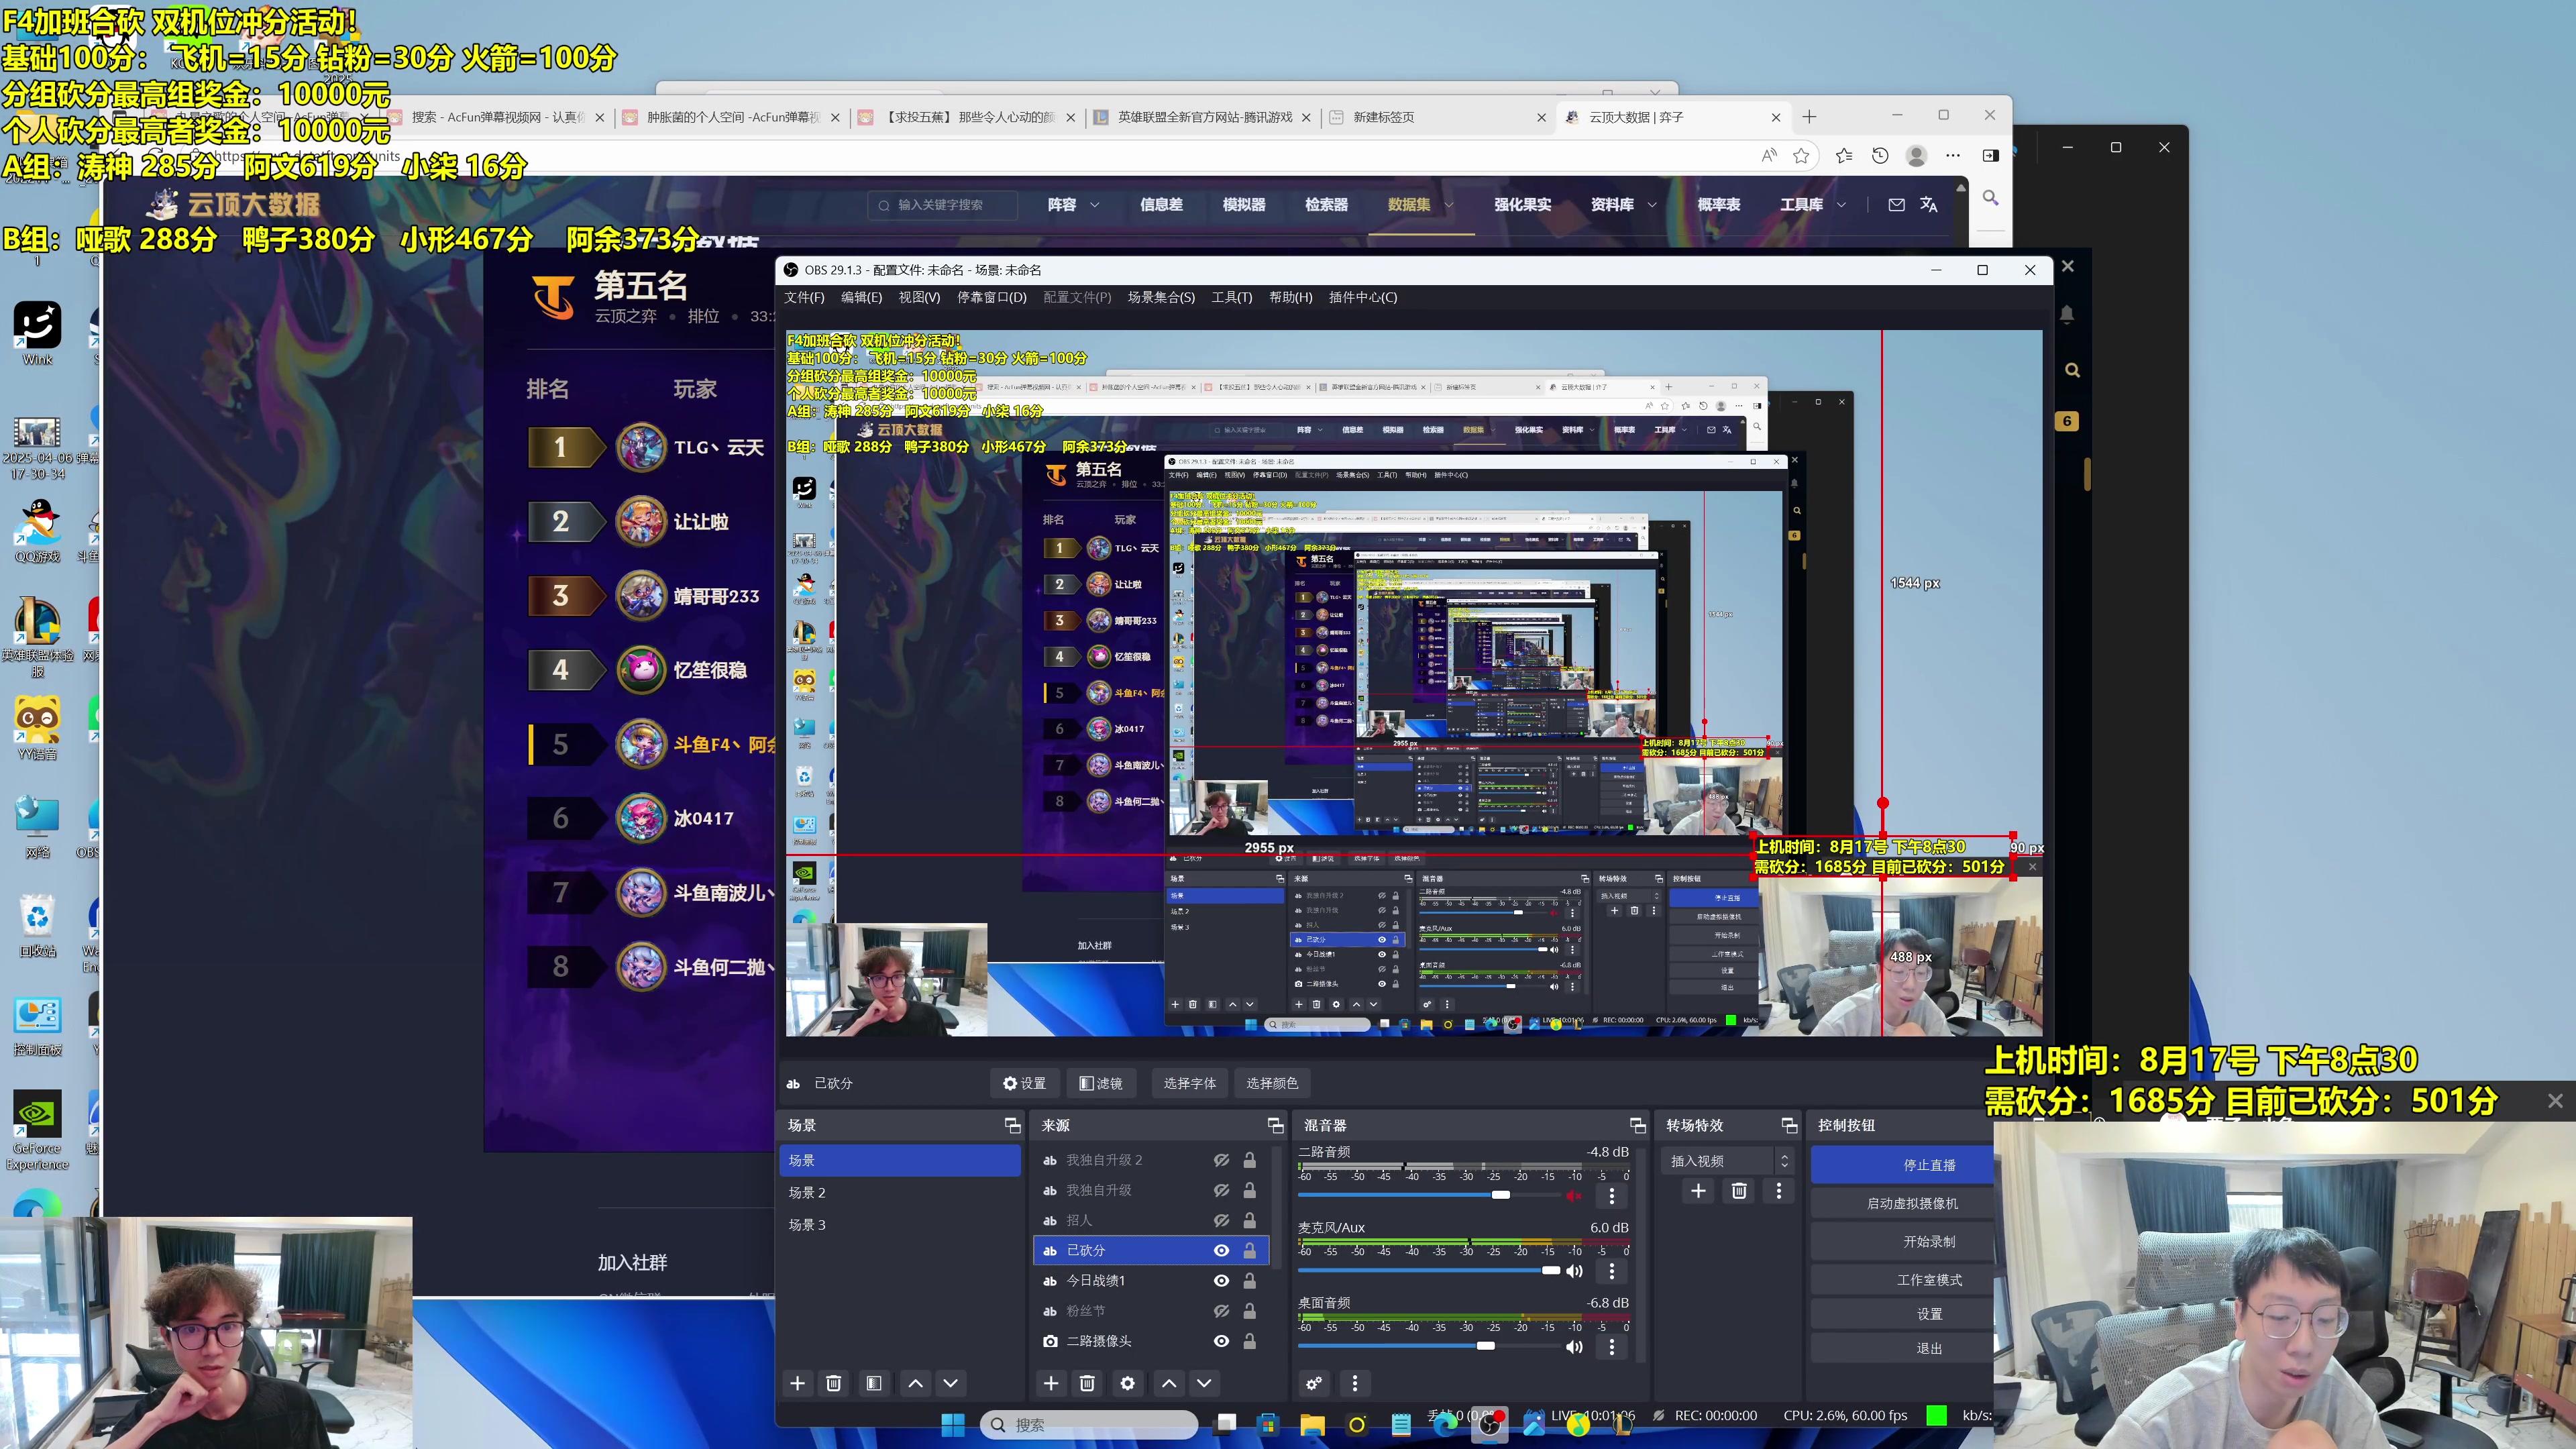Click 启动虚拟摄像机 button

point(1902,1203)
